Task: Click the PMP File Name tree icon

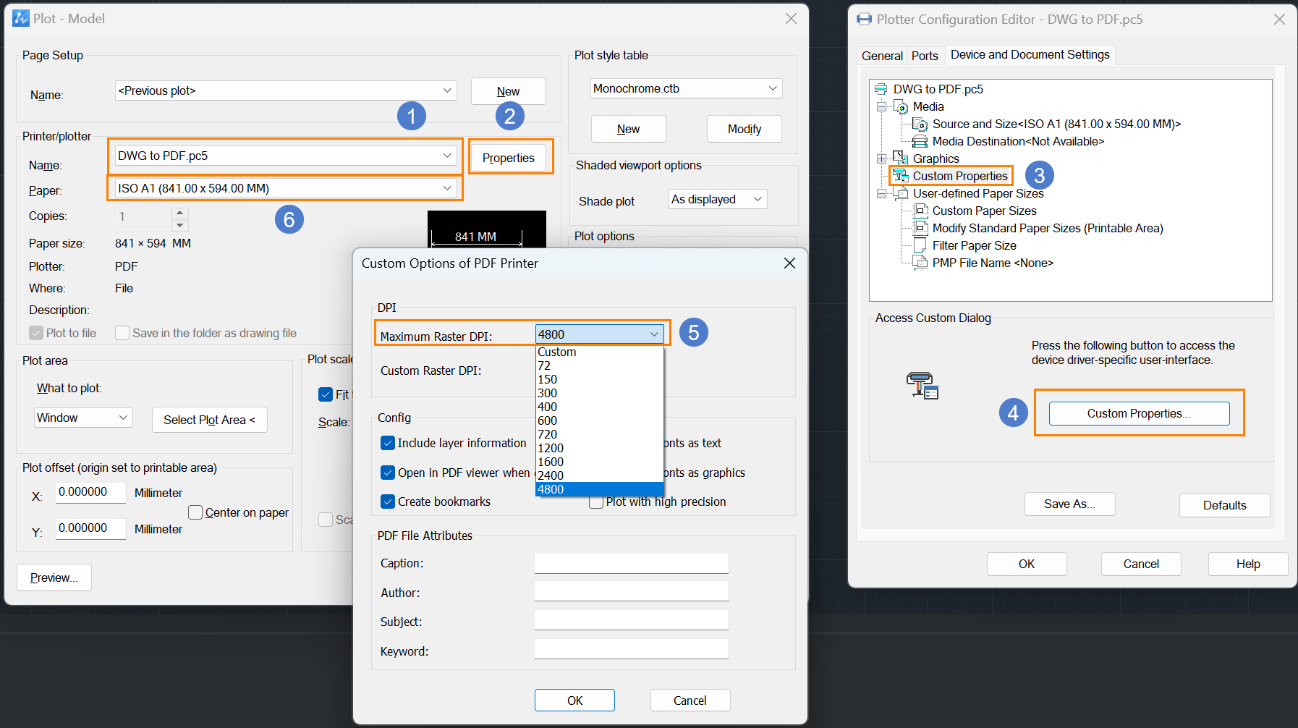Action: (x=920, y=263)
